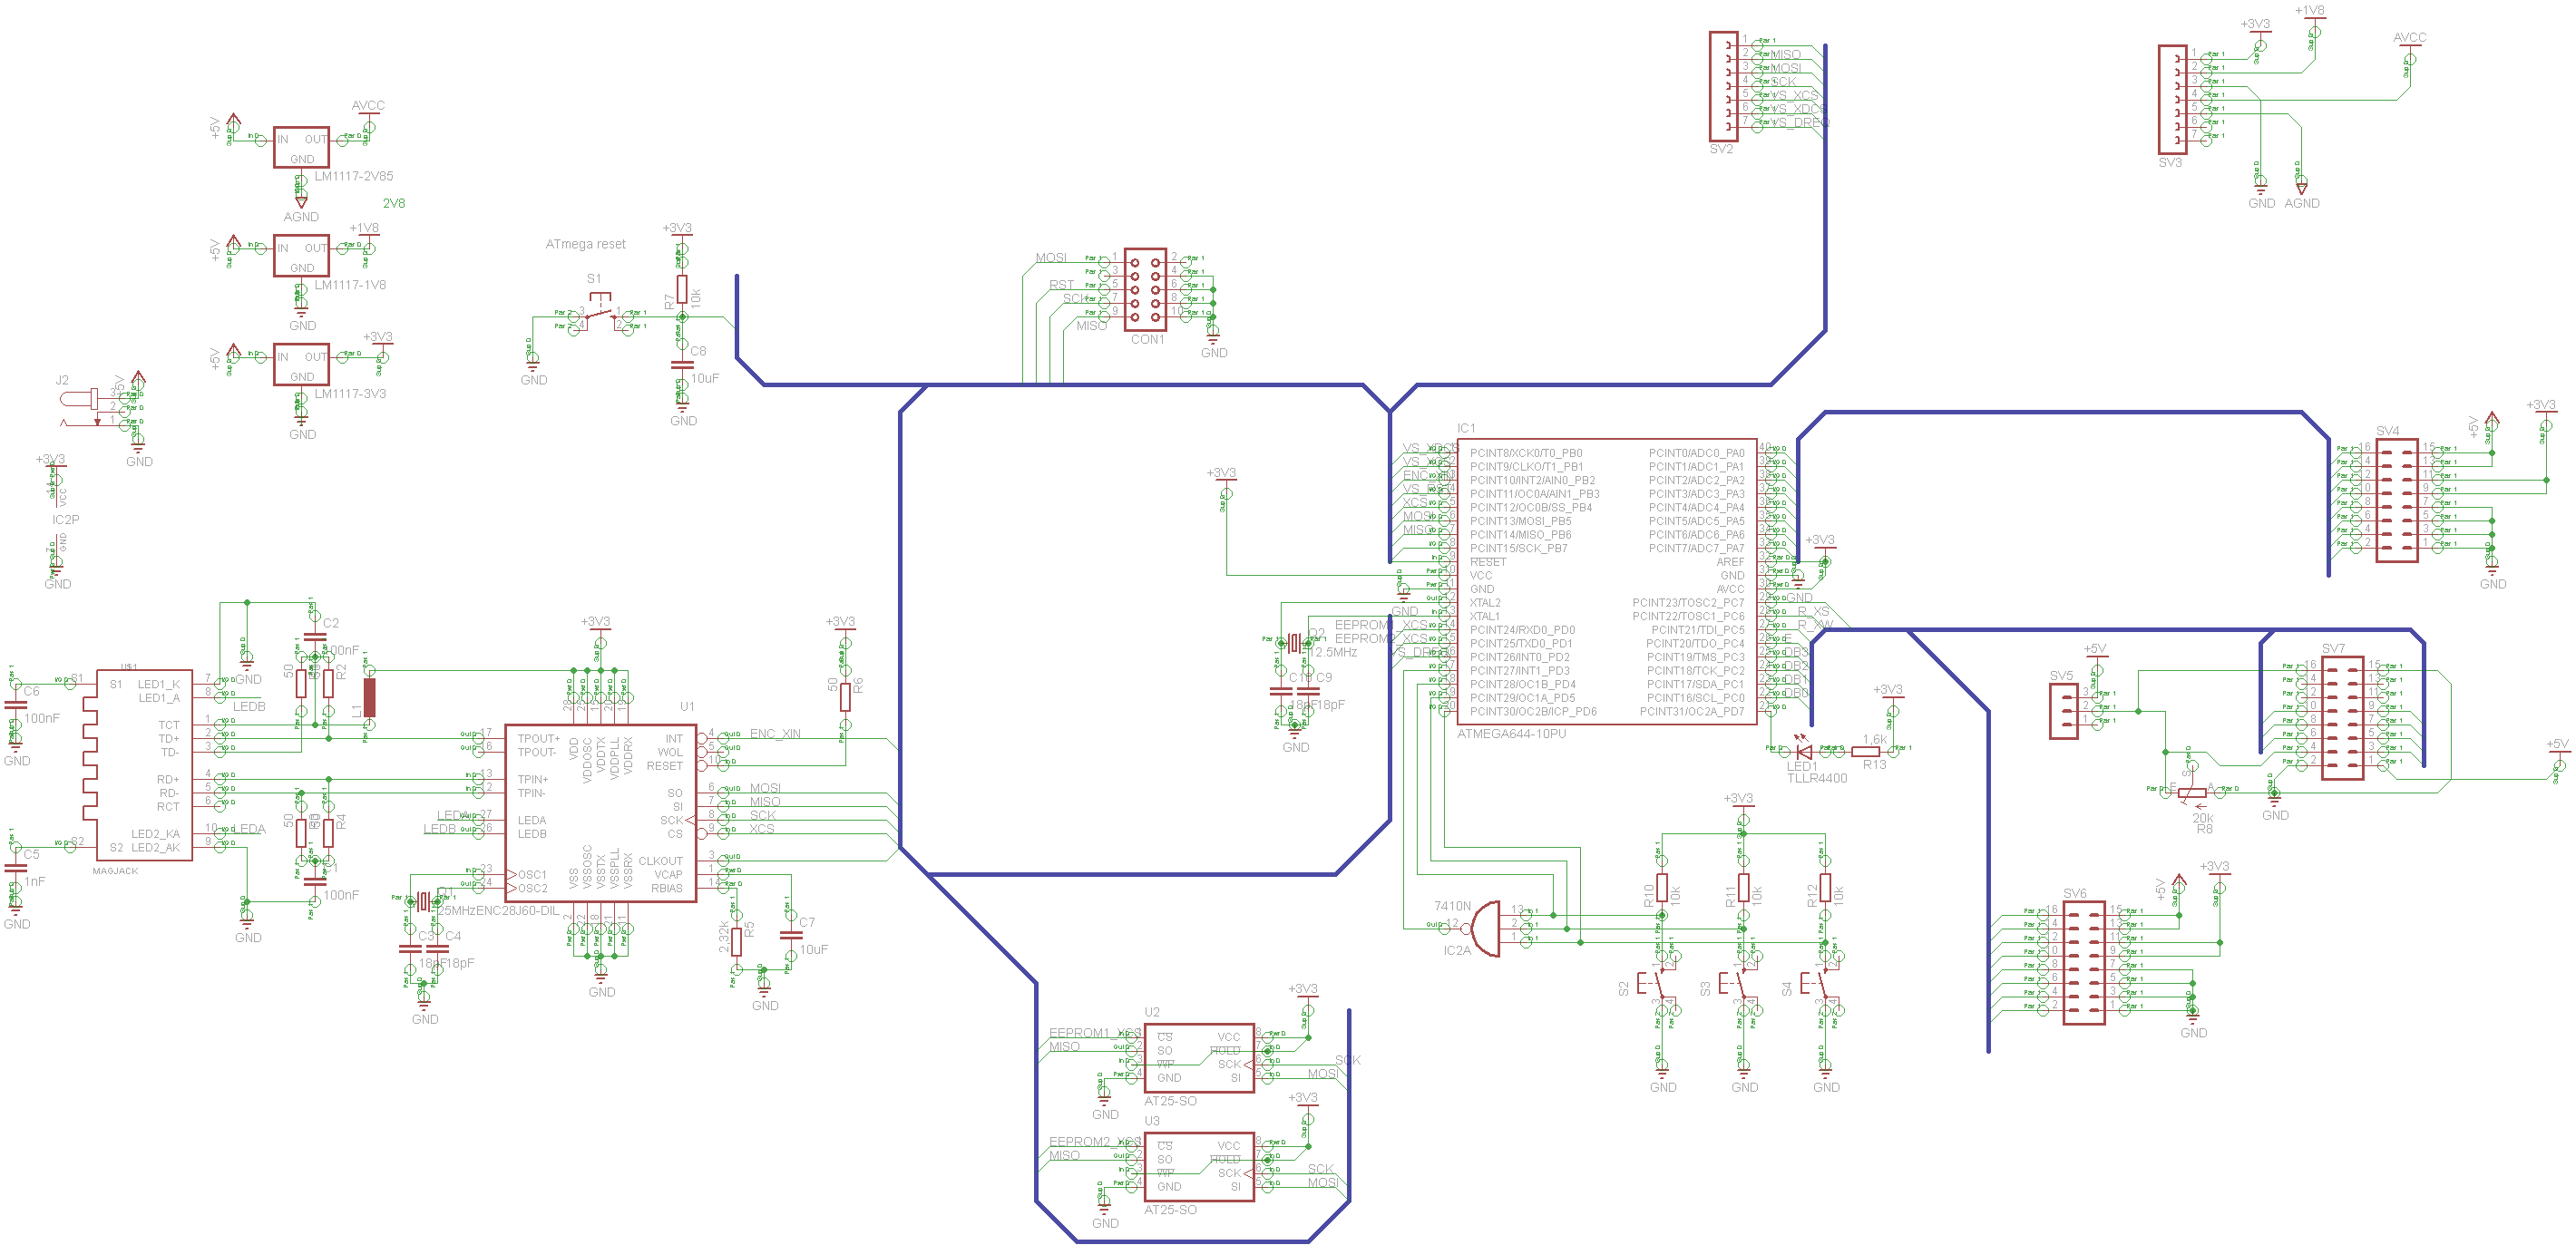Select the S3 pushbutton switch

1740,985
